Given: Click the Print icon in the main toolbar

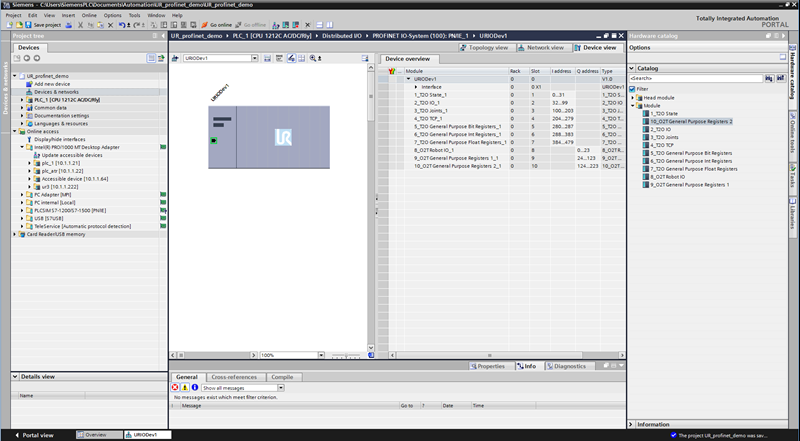Looking at the screenshot, I should [x=67, y=24].
